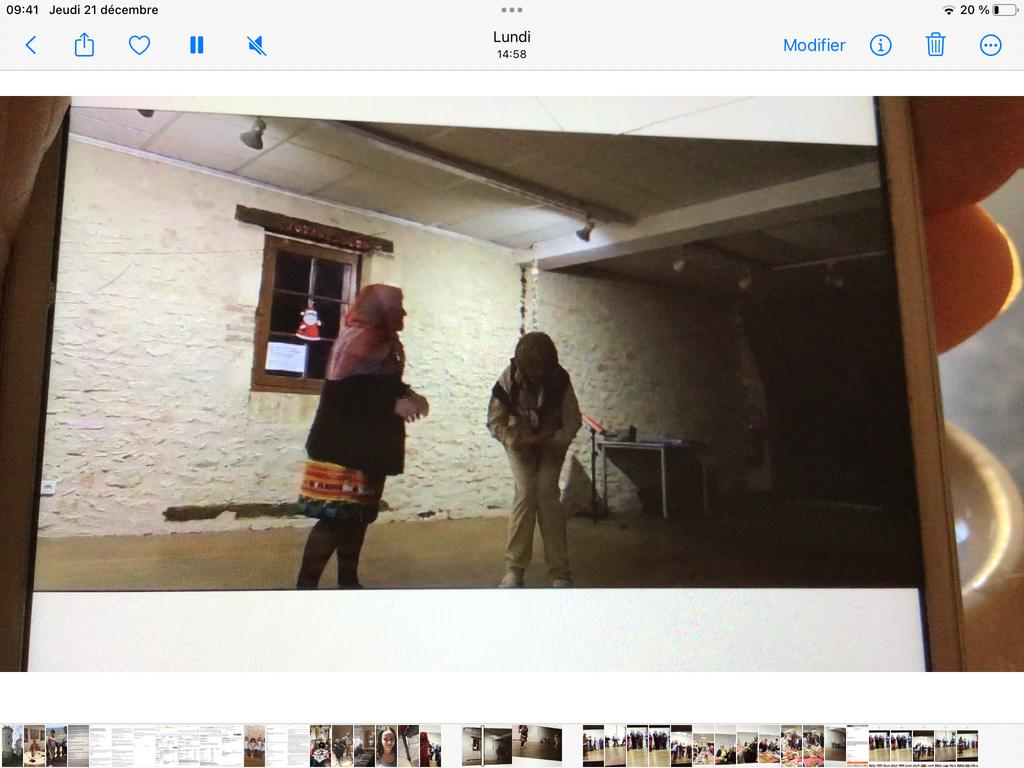Pause the playing video
The height and width of the screenshot is (768, 1024).
tap(197, 45)
